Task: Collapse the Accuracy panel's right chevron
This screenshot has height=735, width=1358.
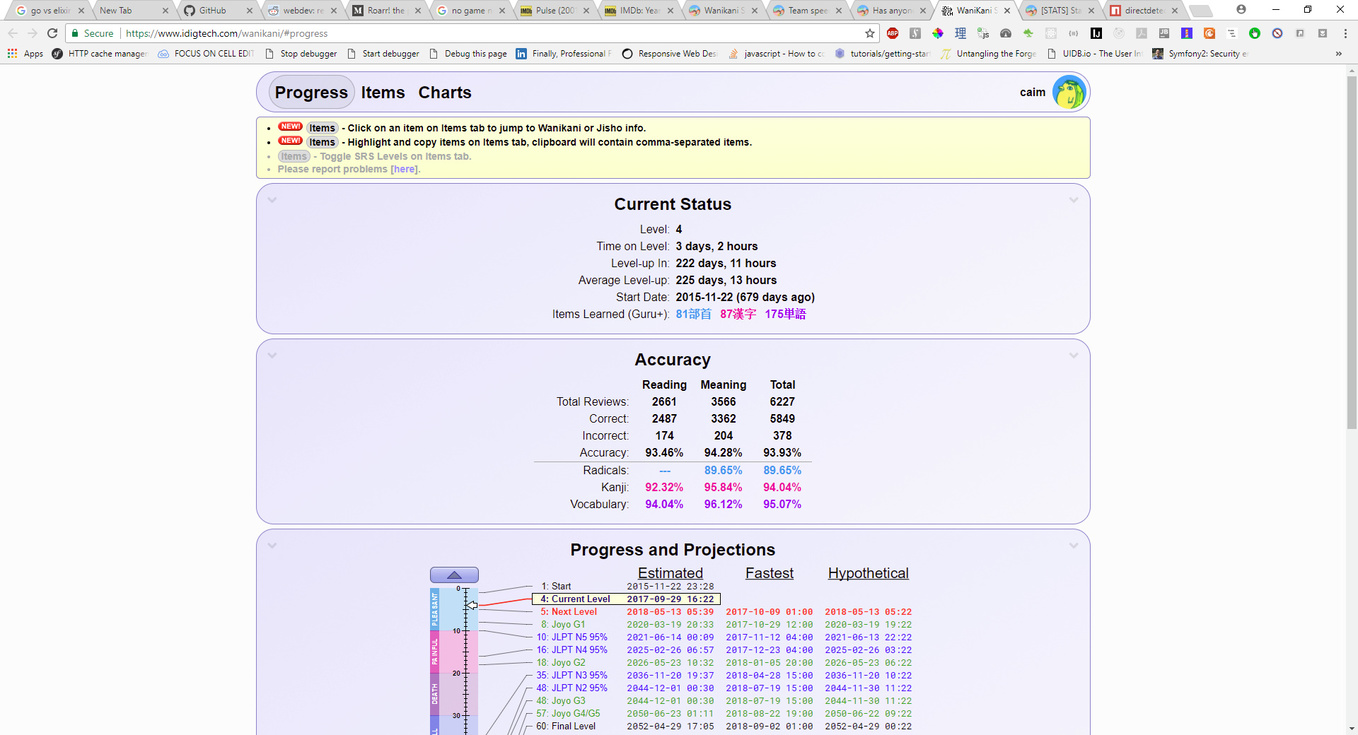Action: click(x=1073, y=356)
